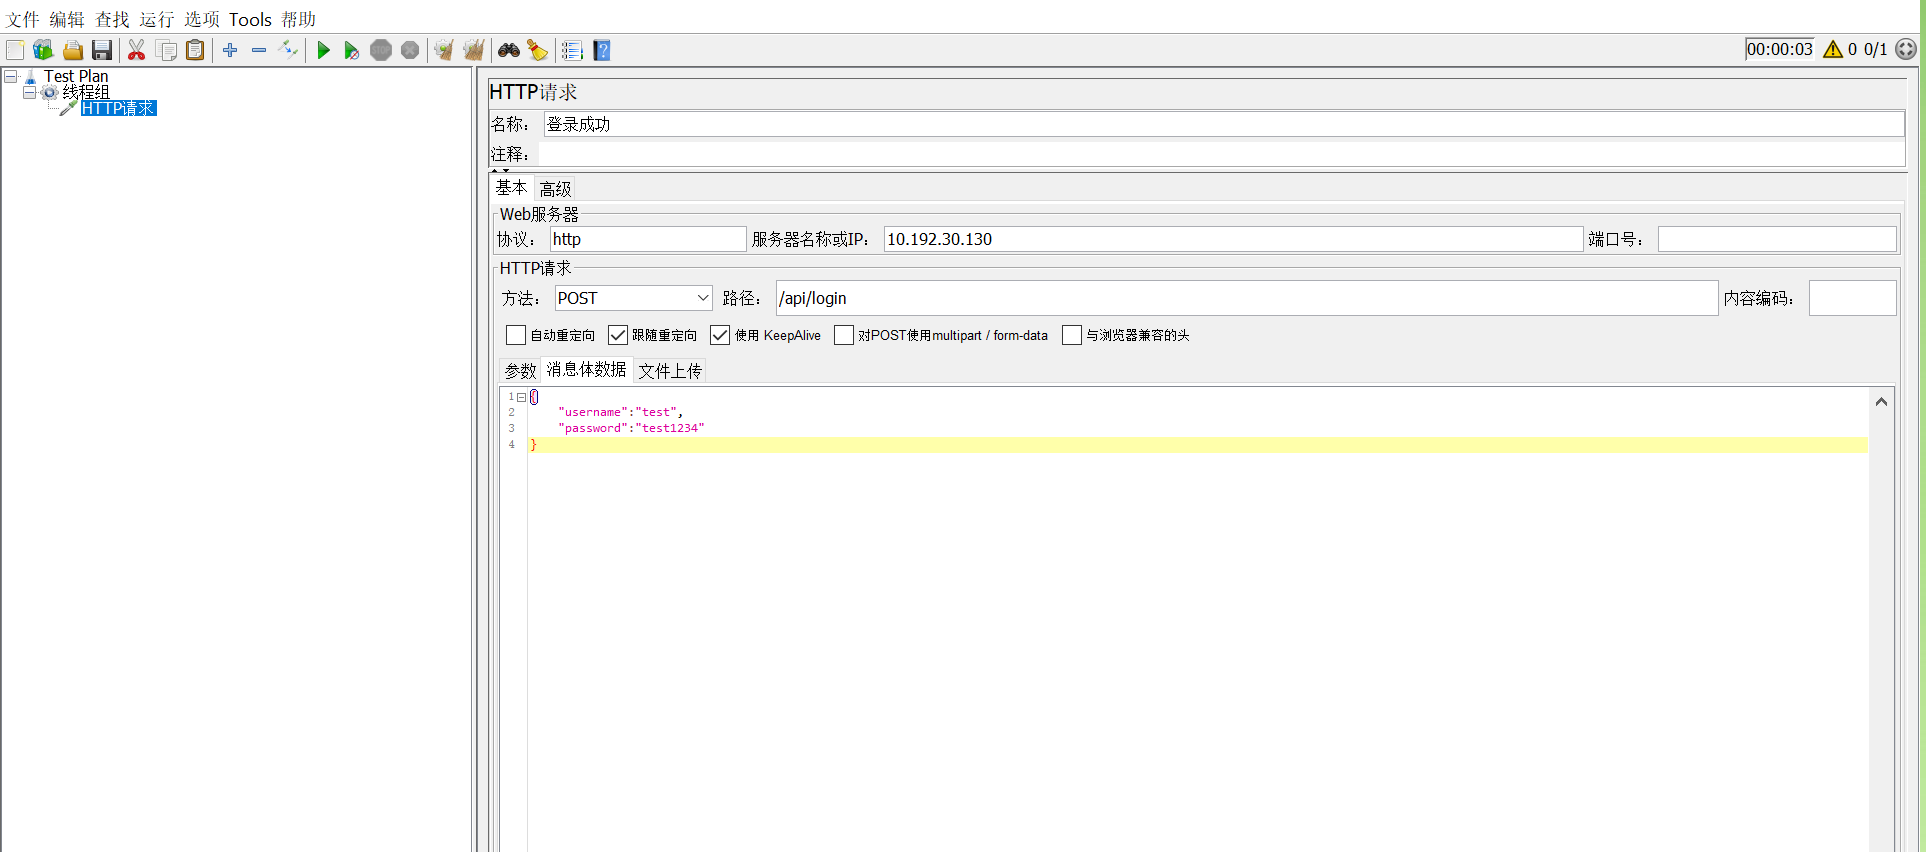Click the 内容编码 encoding field
Viewport: 1926px width, 852px height.
(1852, 298)
